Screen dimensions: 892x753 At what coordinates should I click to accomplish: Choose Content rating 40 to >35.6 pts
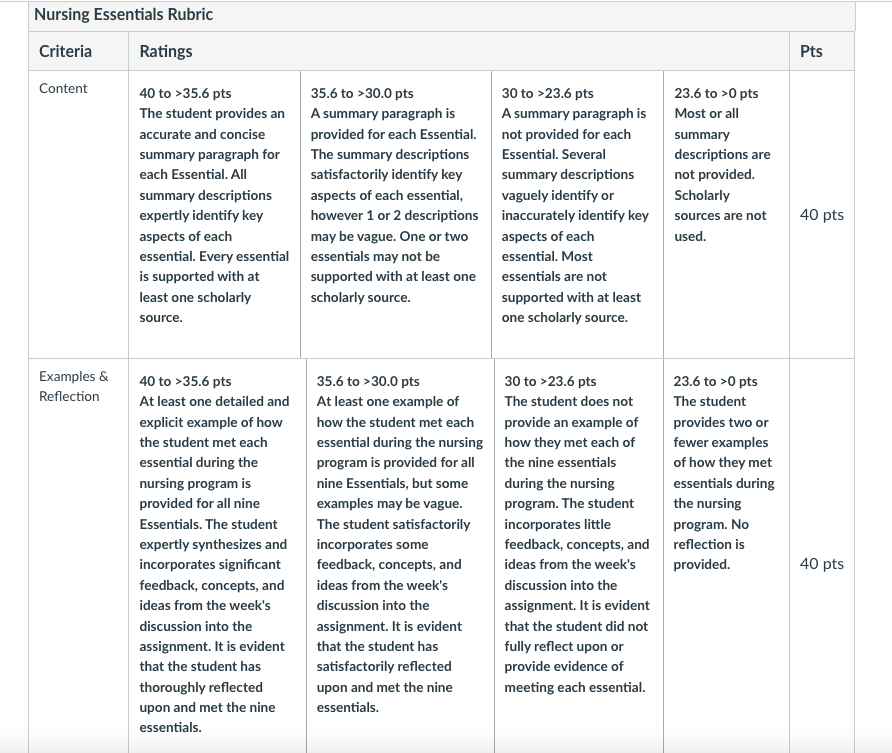click(x=214, y=214)
